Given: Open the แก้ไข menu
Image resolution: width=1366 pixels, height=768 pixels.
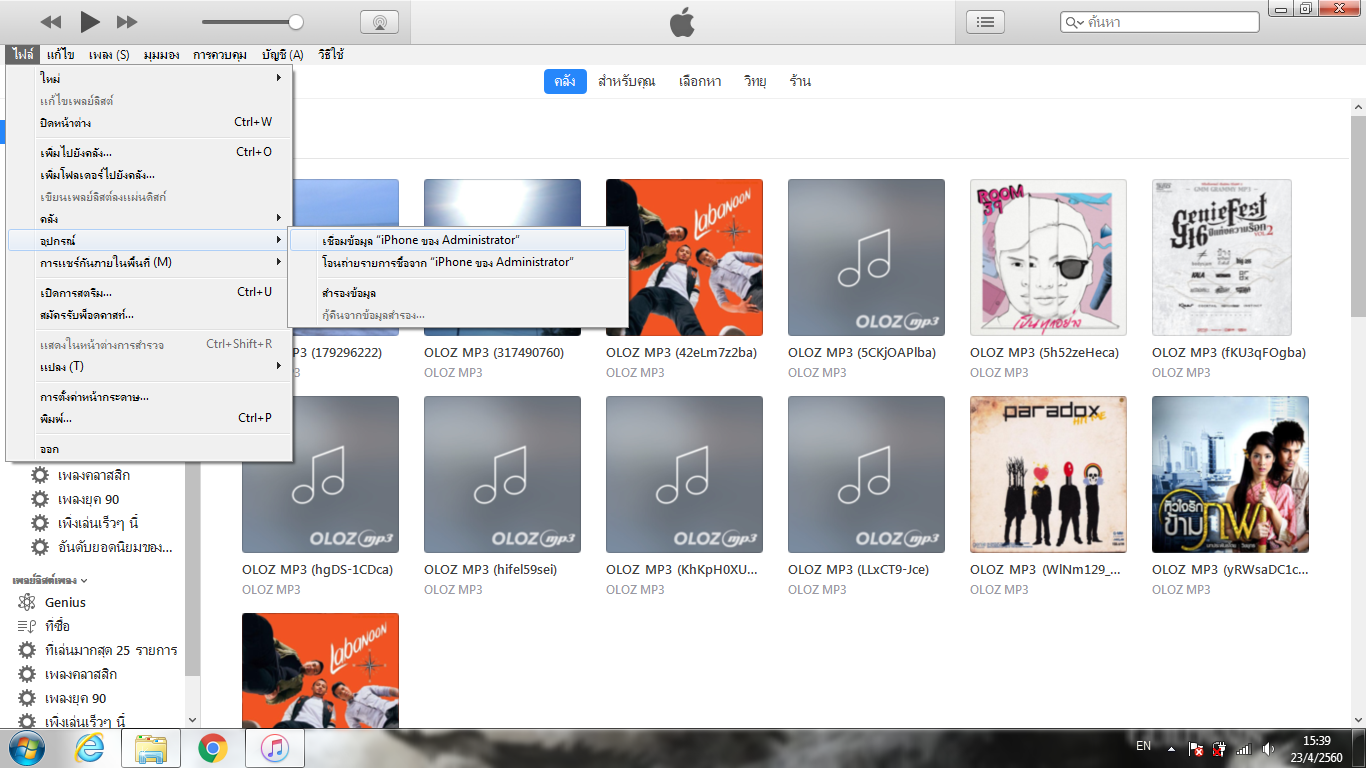Looking at the screenshot, I should [x=60, y=55].
